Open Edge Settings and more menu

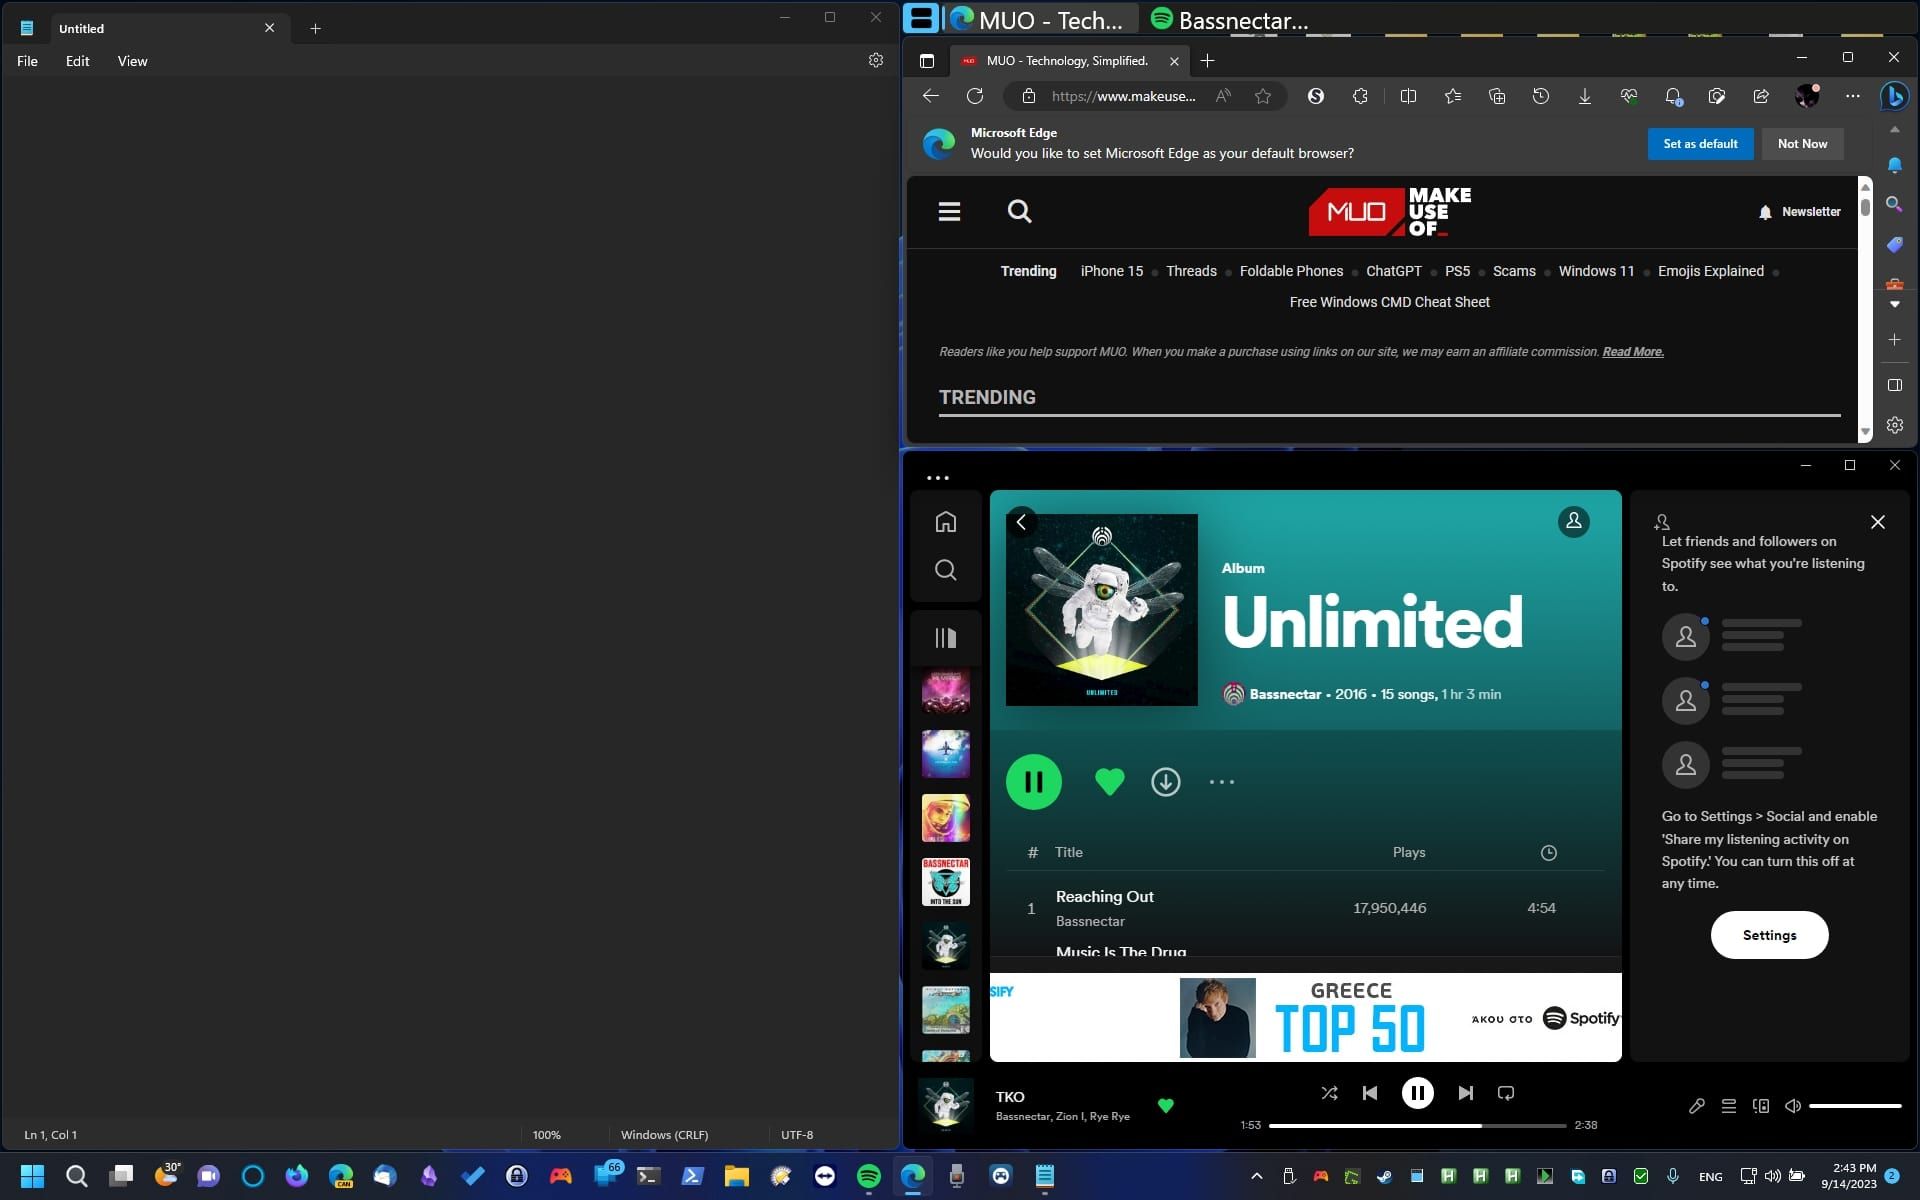pos(1852,96)
